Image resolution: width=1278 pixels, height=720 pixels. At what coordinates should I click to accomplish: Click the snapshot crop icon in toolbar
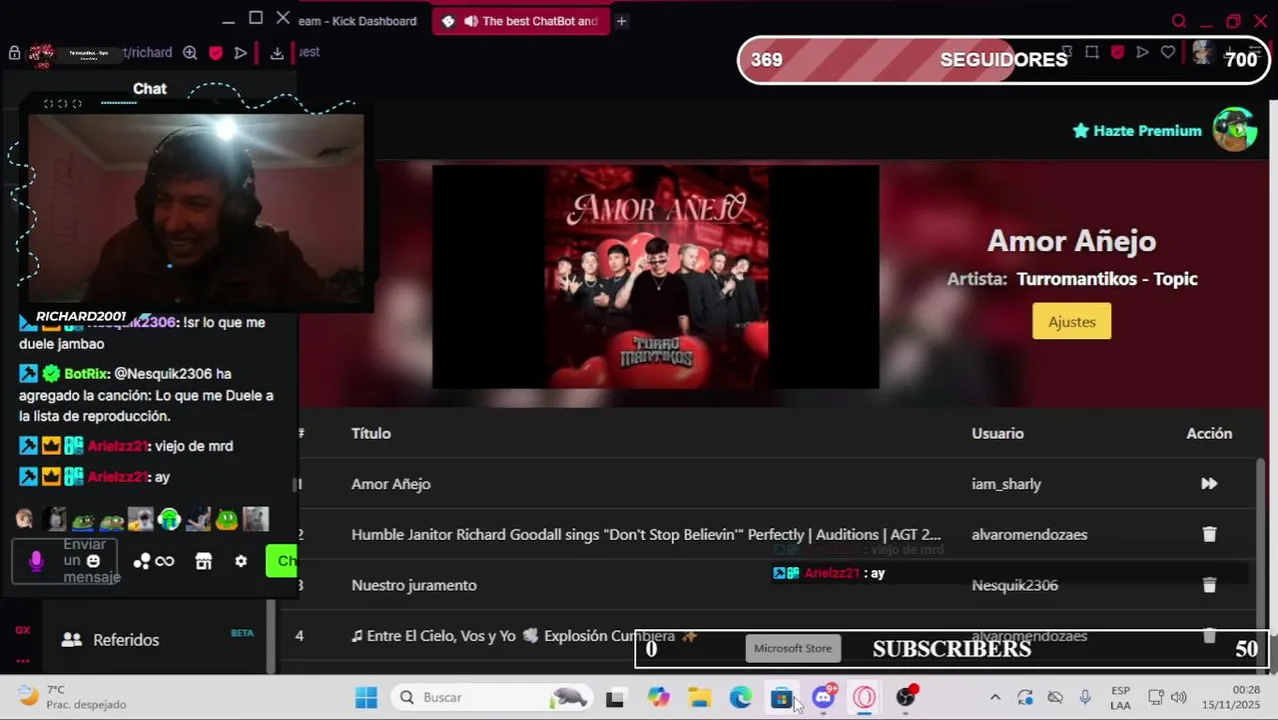click(1092, 52)
